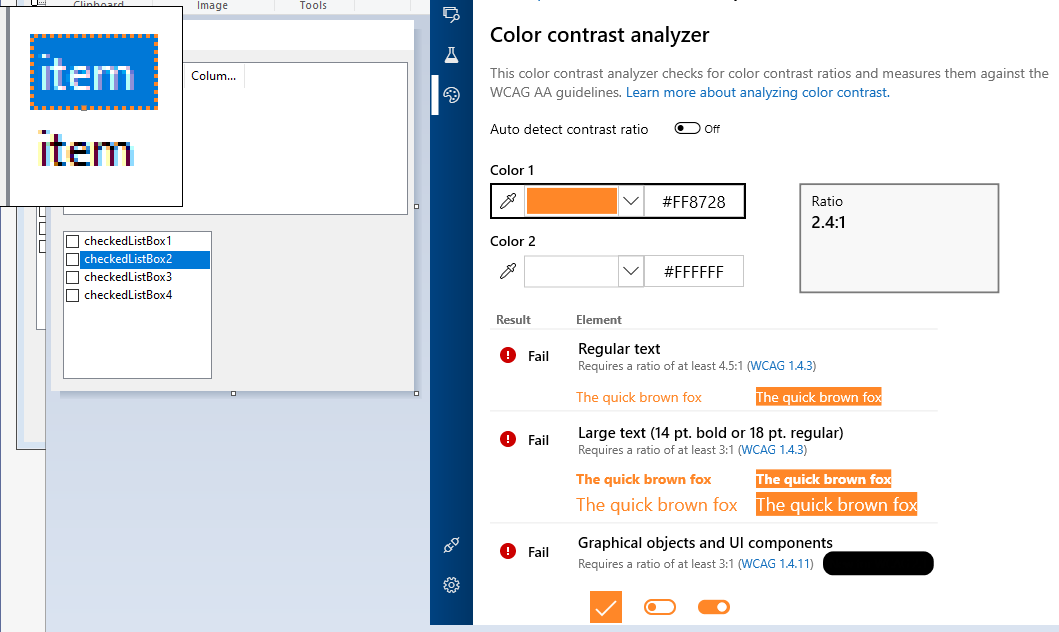Image resolution: width=1059 pixels, height=632 pixels.
Task: Click the sample toggle in off state
Action: click(660, 607)
